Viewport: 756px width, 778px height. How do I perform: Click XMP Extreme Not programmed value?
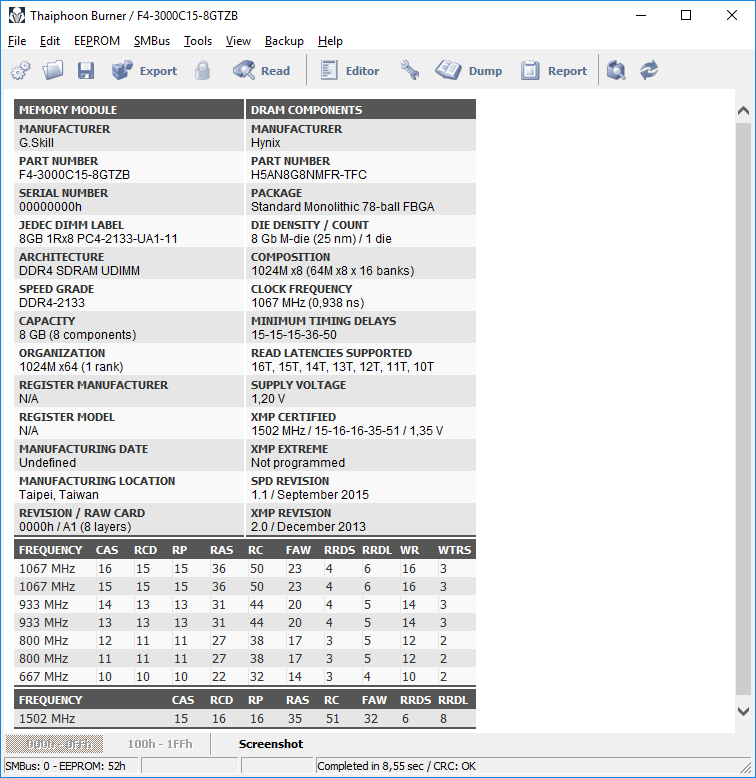click(298, 463)
